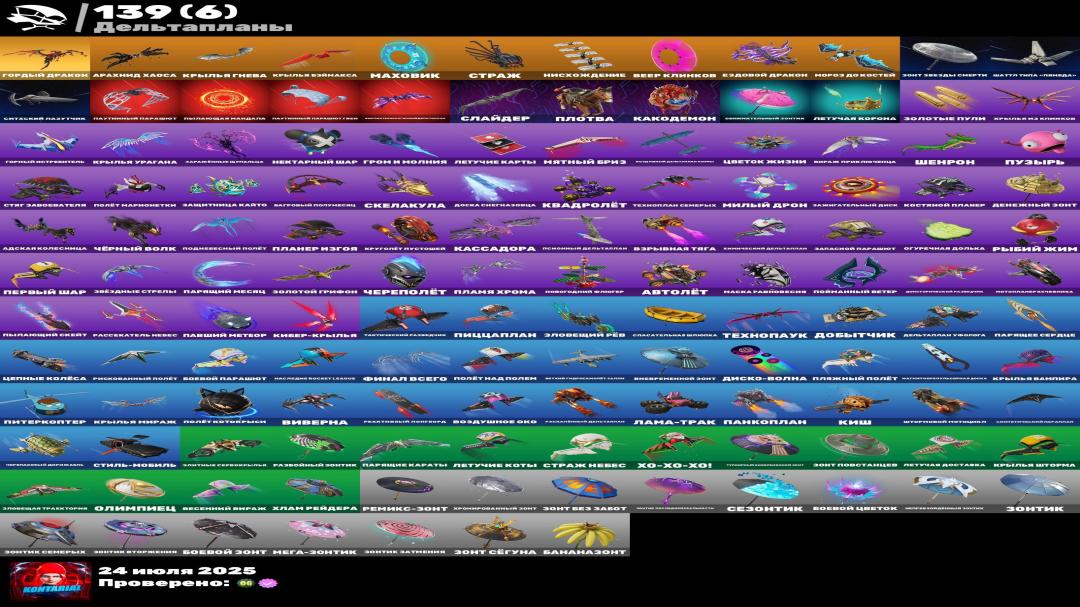The width and height of the screenshot is (1080, 607).
Task: Select the МЕГА-ЗОНТИК pink umbrella
Action: click(x=315, y=535)
